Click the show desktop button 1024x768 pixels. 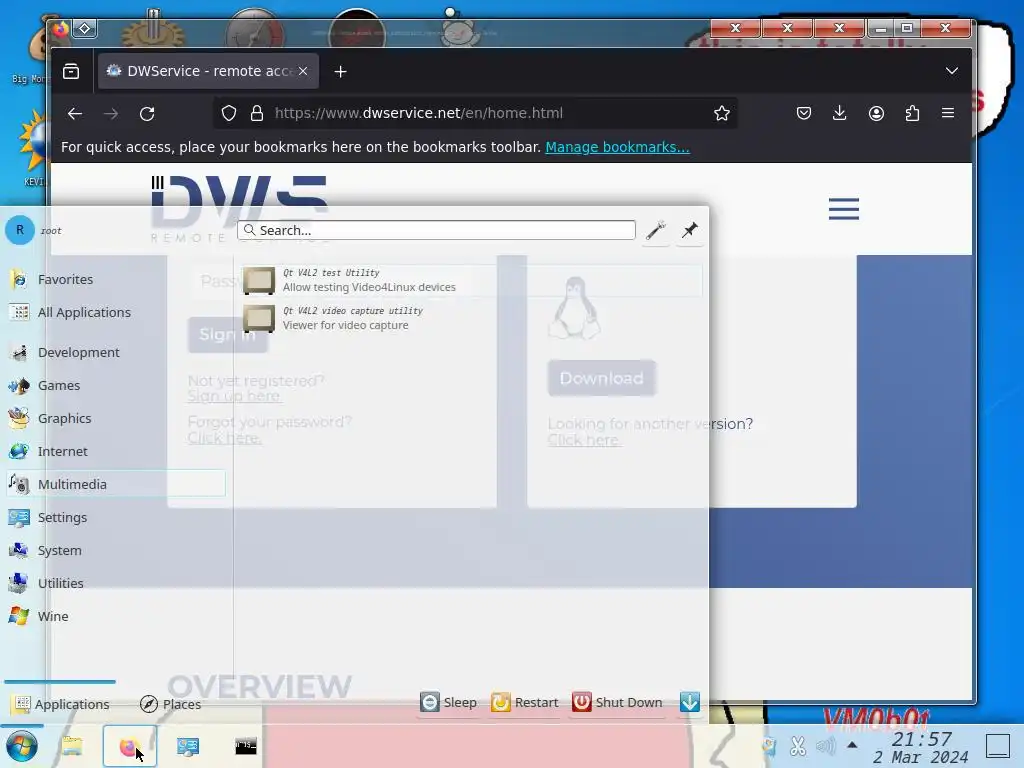997,746
